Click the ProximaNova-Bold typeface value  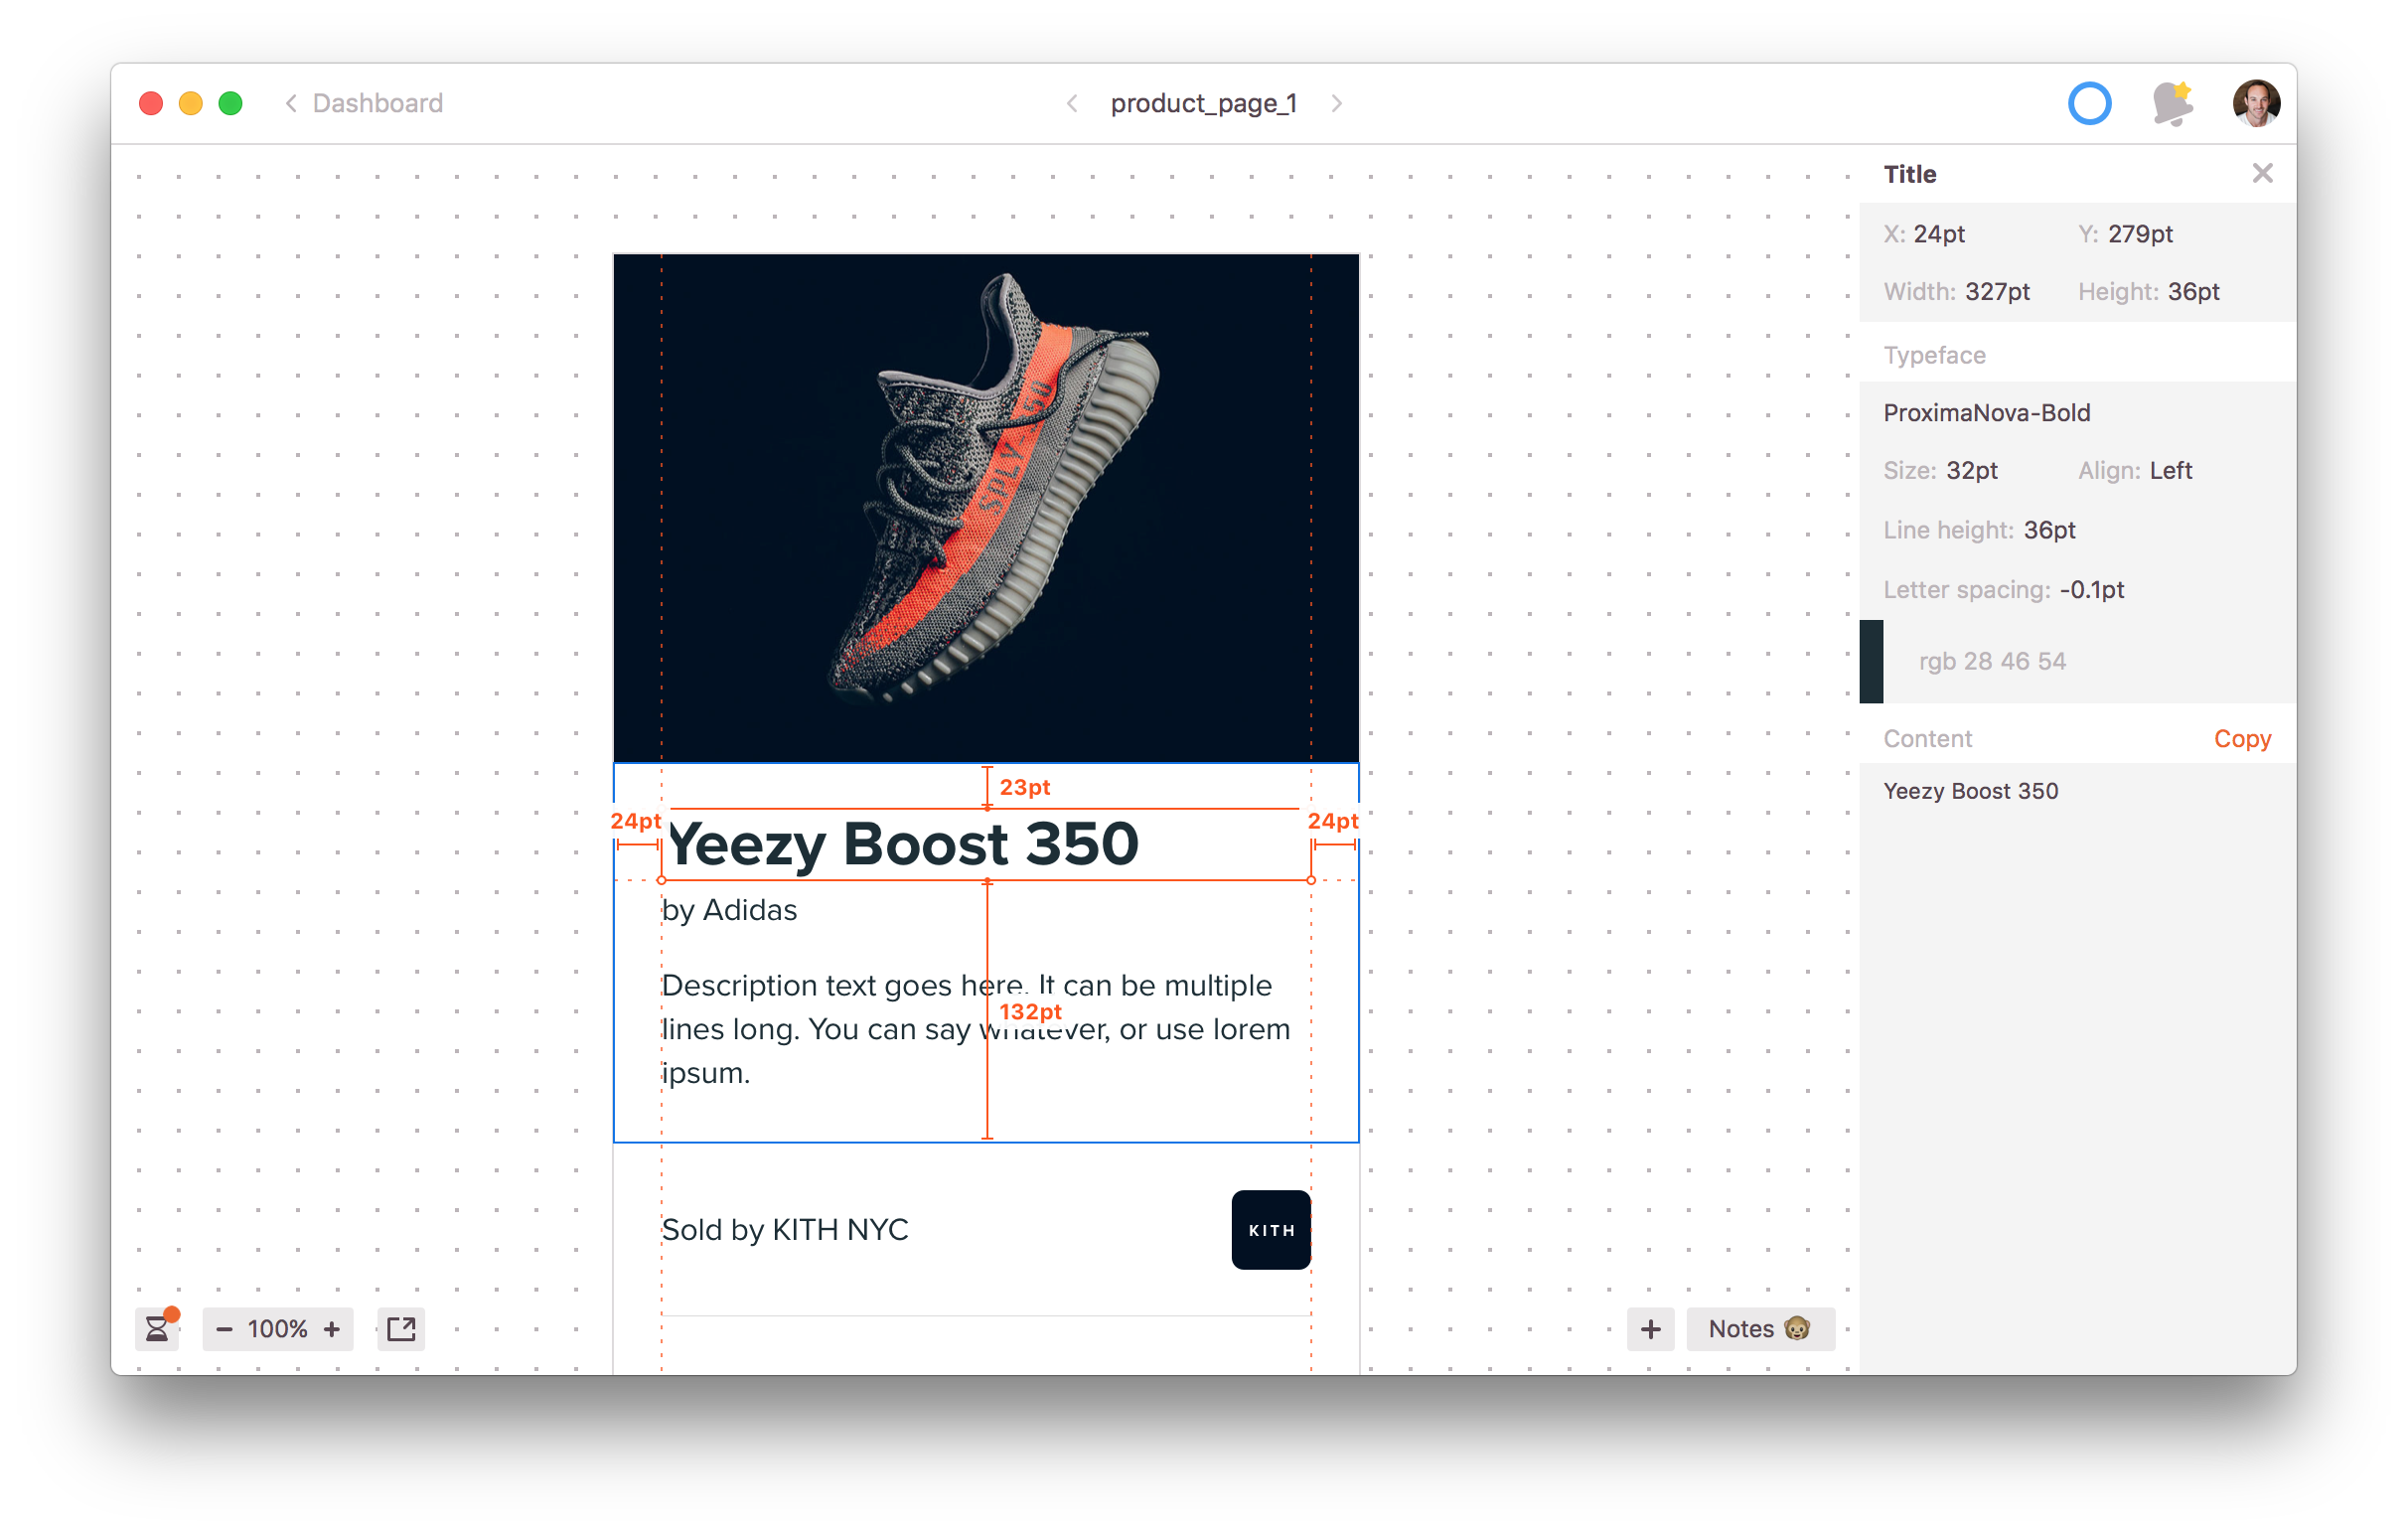pos(1986,412)
